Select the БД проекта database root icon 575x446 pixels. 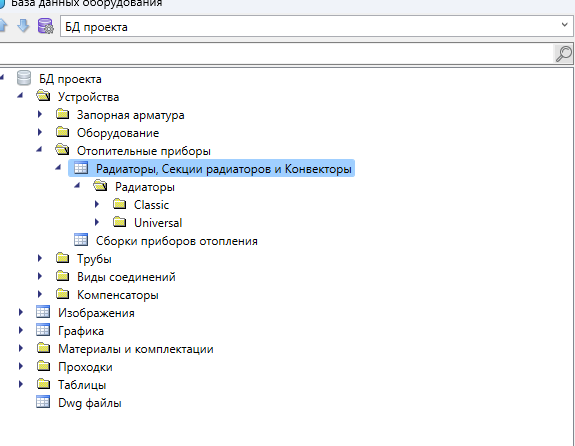click(x=24, y=78)
